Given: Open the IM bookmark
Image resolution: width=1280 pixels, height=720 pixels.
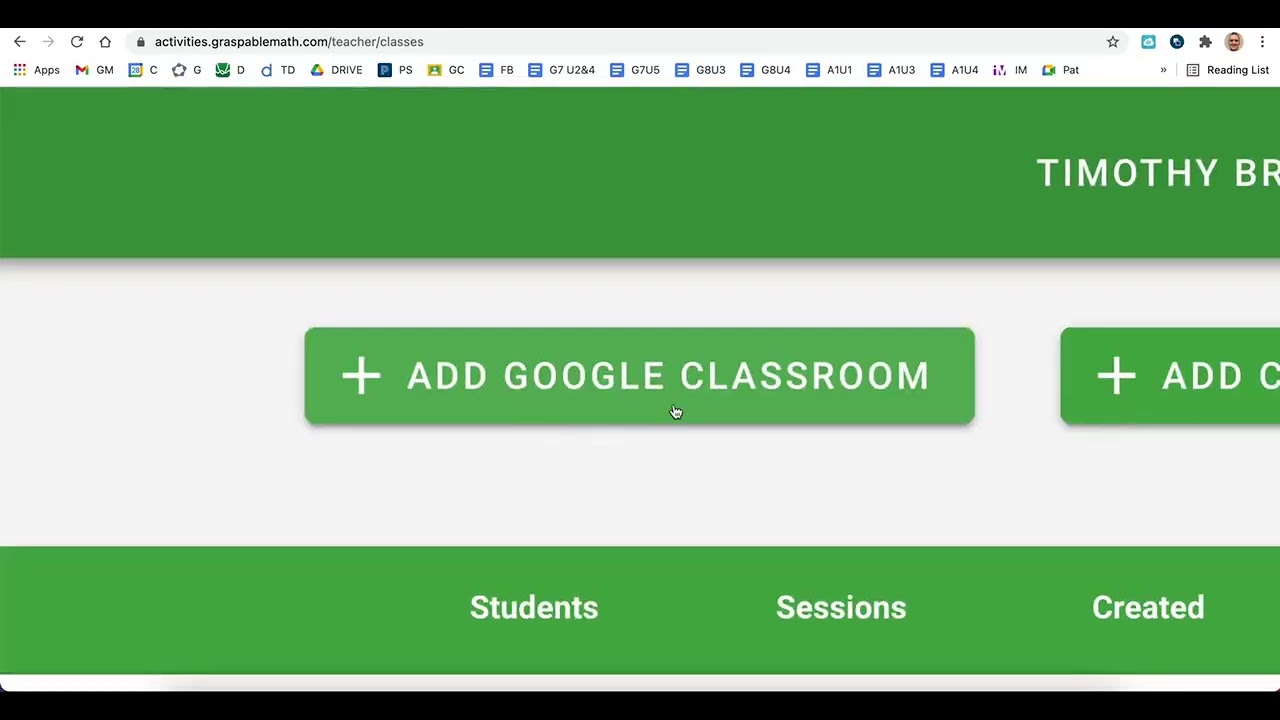Looking at the screenshot, I should click(1010, 70).
